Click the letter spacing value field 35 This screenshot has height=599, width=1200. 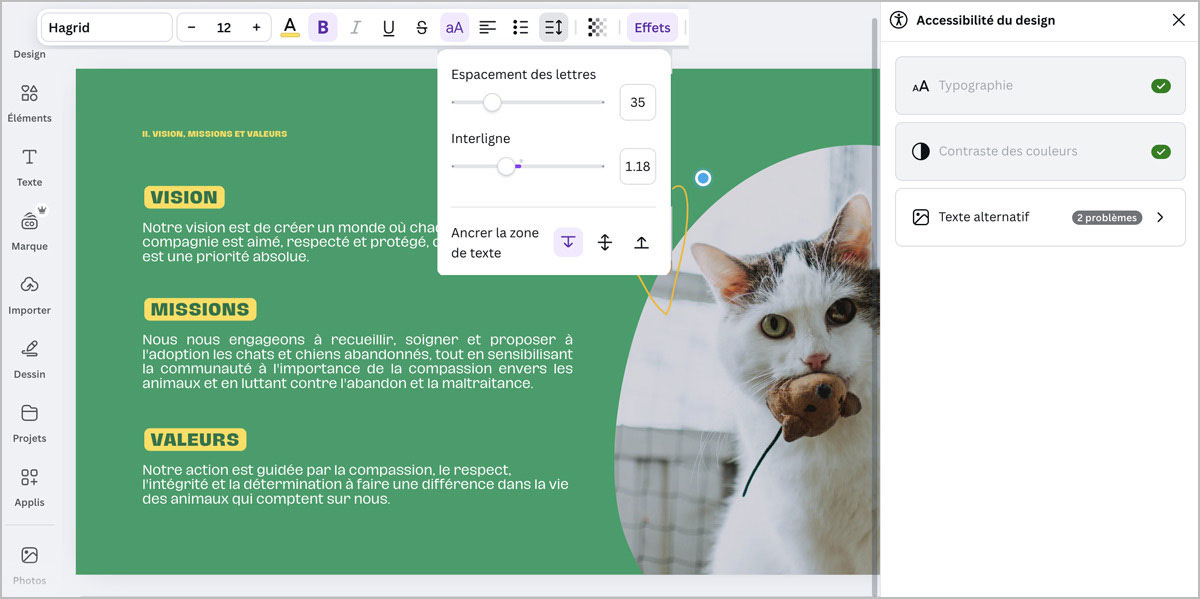[x=638, y=102]
